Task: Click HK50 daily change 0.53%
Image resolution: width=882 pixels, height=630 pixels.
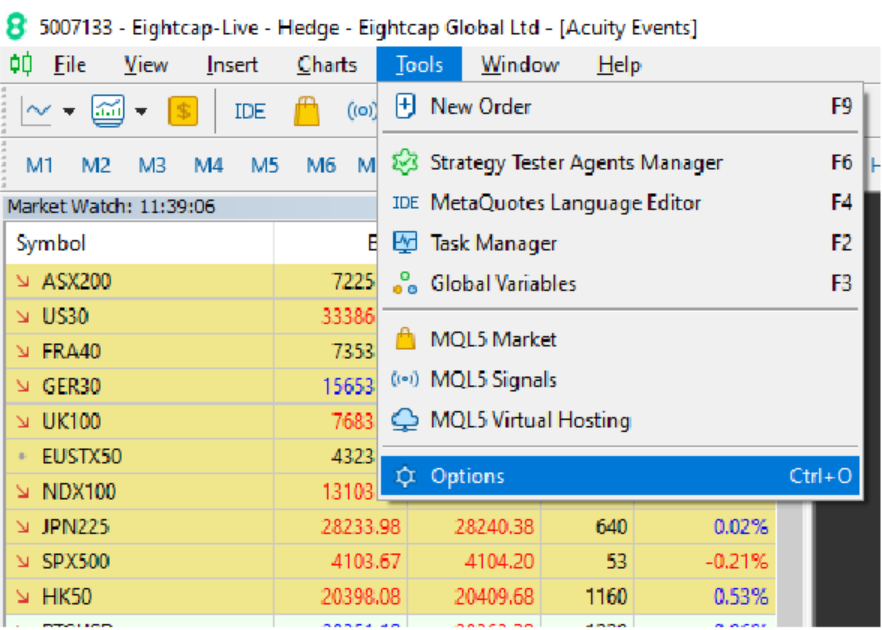Action: pyautogui.click(x=741, y=596)
